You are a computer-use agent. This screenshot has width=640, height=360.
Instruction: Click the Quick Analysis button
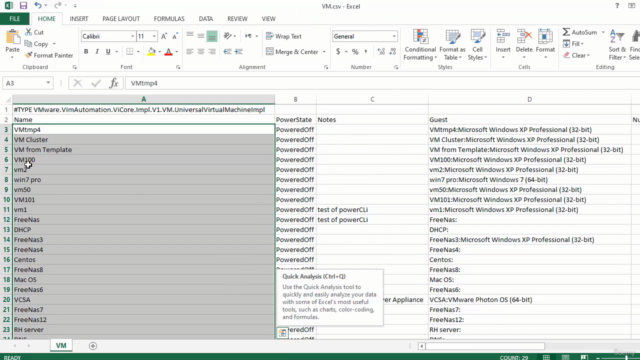point(282,333)
